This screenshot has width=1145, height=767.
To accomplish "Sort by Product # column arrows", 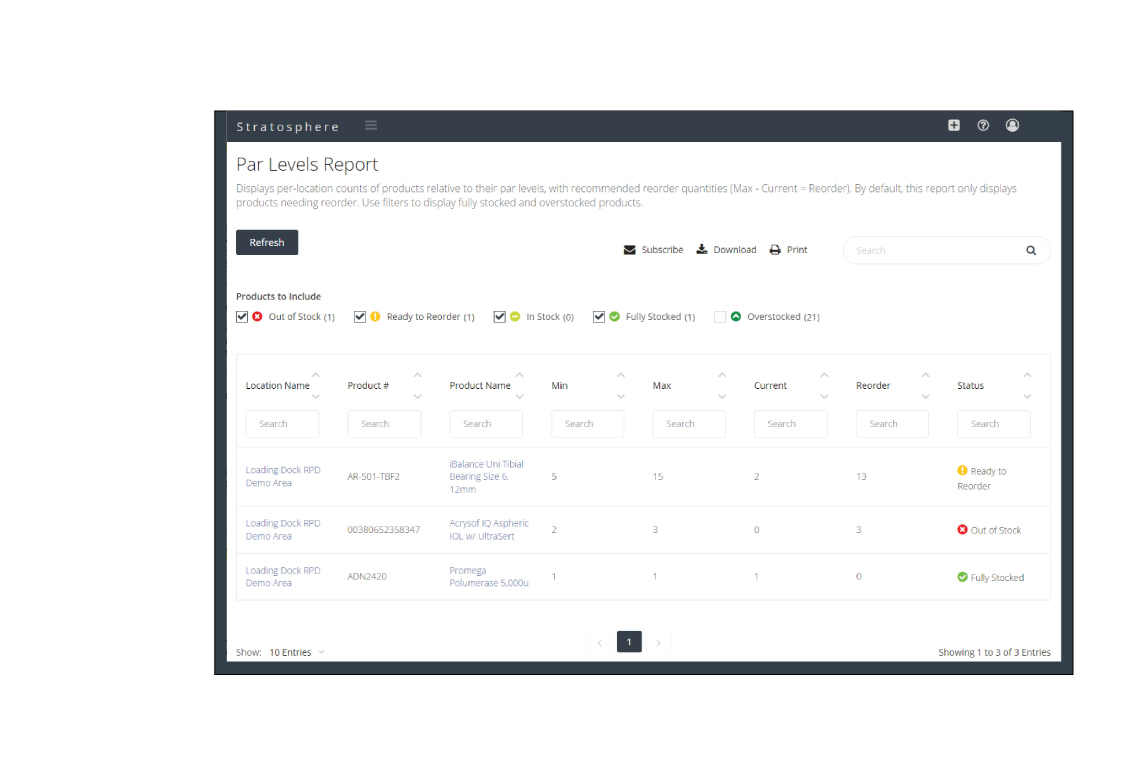I will click(x=418, y=386).
